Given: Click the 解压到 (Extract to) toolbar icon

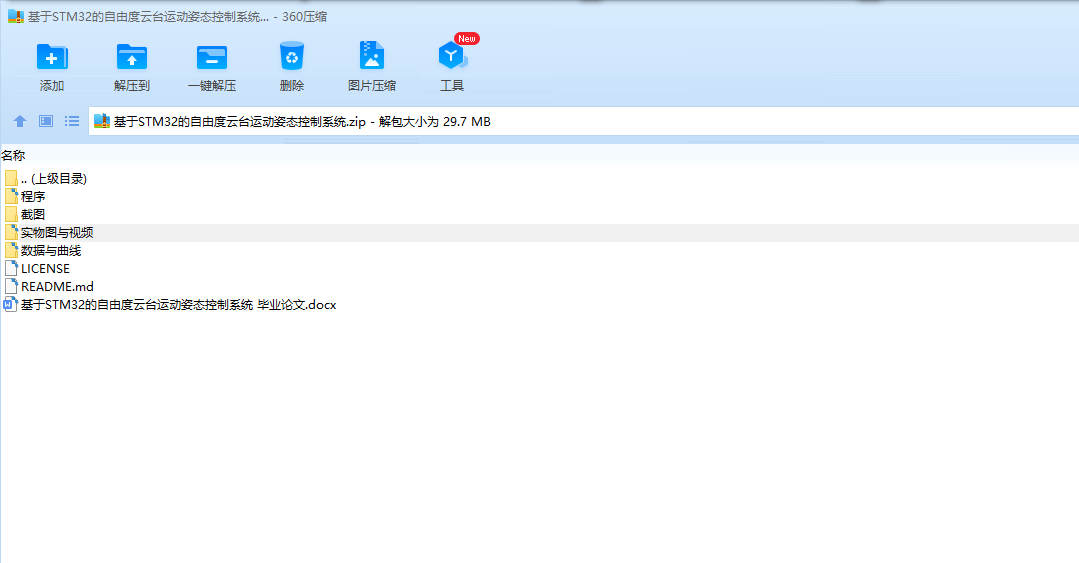Looking at the screenshot, I should point(131,57).
